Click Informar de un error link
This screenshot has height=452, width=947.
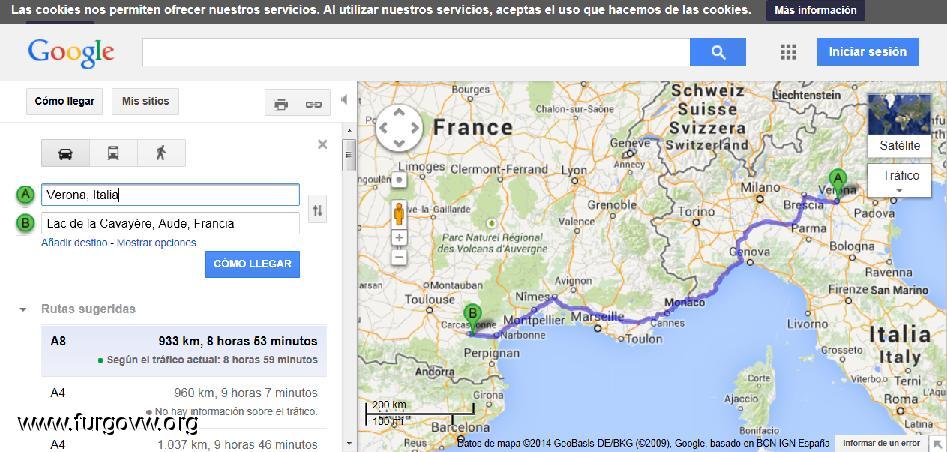[x=882, y=443]
